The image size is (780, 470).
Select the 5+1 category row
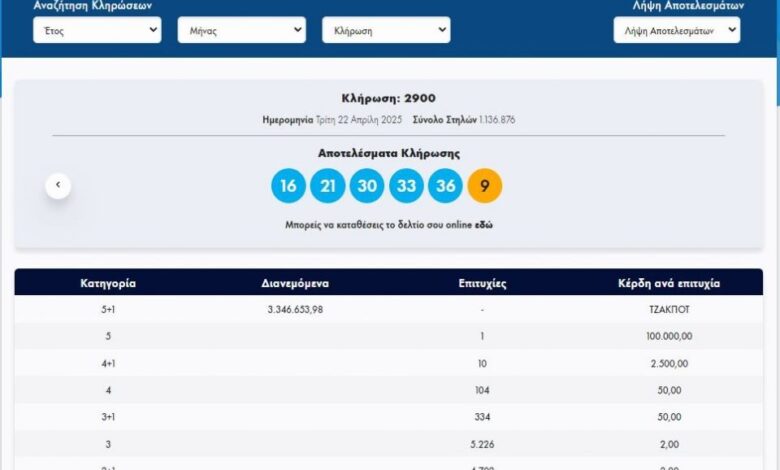[108, 310]
